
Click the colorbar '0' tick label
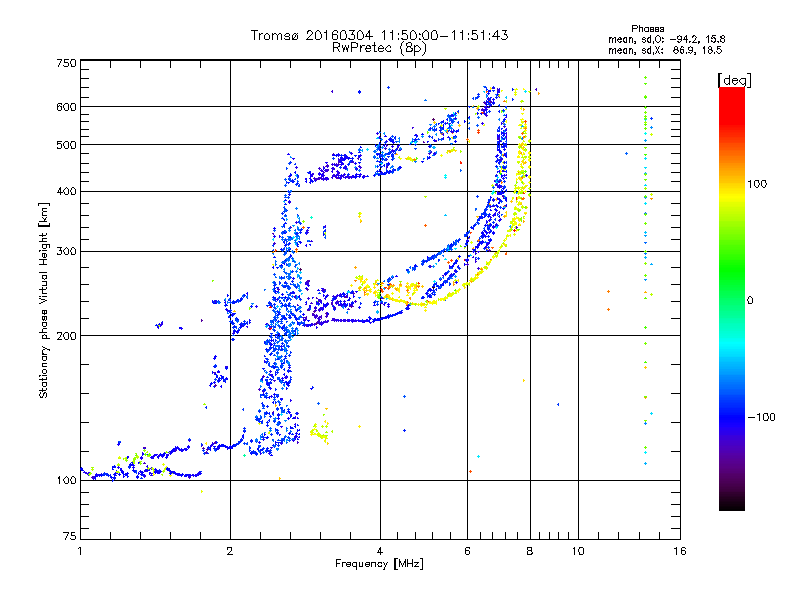tap(750, 300)
